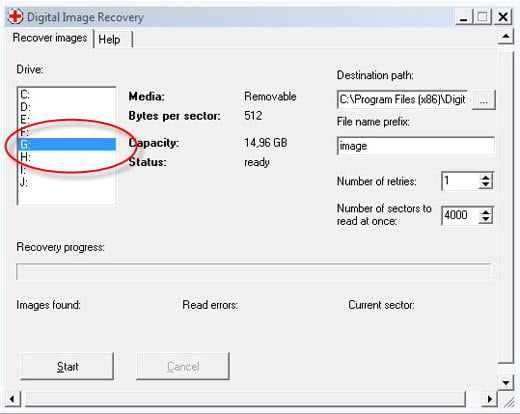This screenshot has height=414, width=520.
Task: Click the File name prefix field
Action: coord(415,146)
